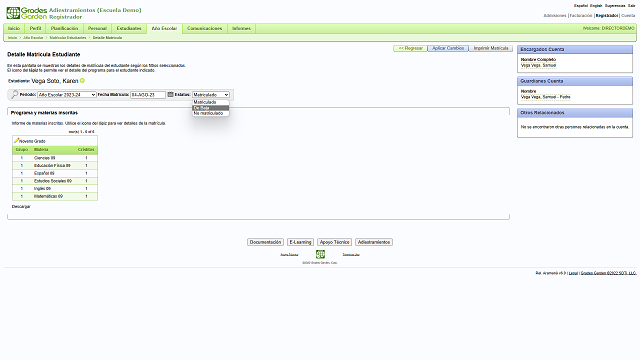
Task: Click the 'Español 09' row
Action: (x=55, y=173)
